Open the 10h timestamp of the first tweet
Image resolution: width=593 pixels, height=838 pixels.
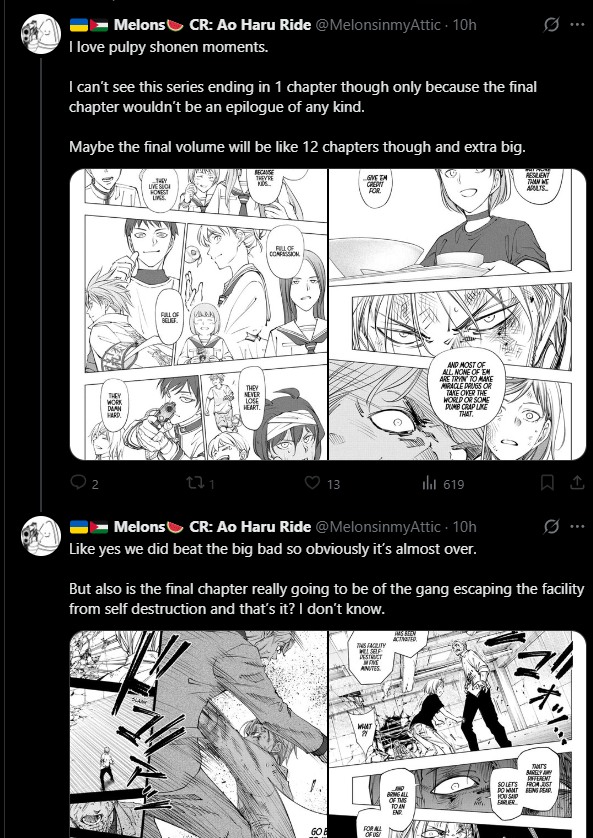(x=464, y=25)
